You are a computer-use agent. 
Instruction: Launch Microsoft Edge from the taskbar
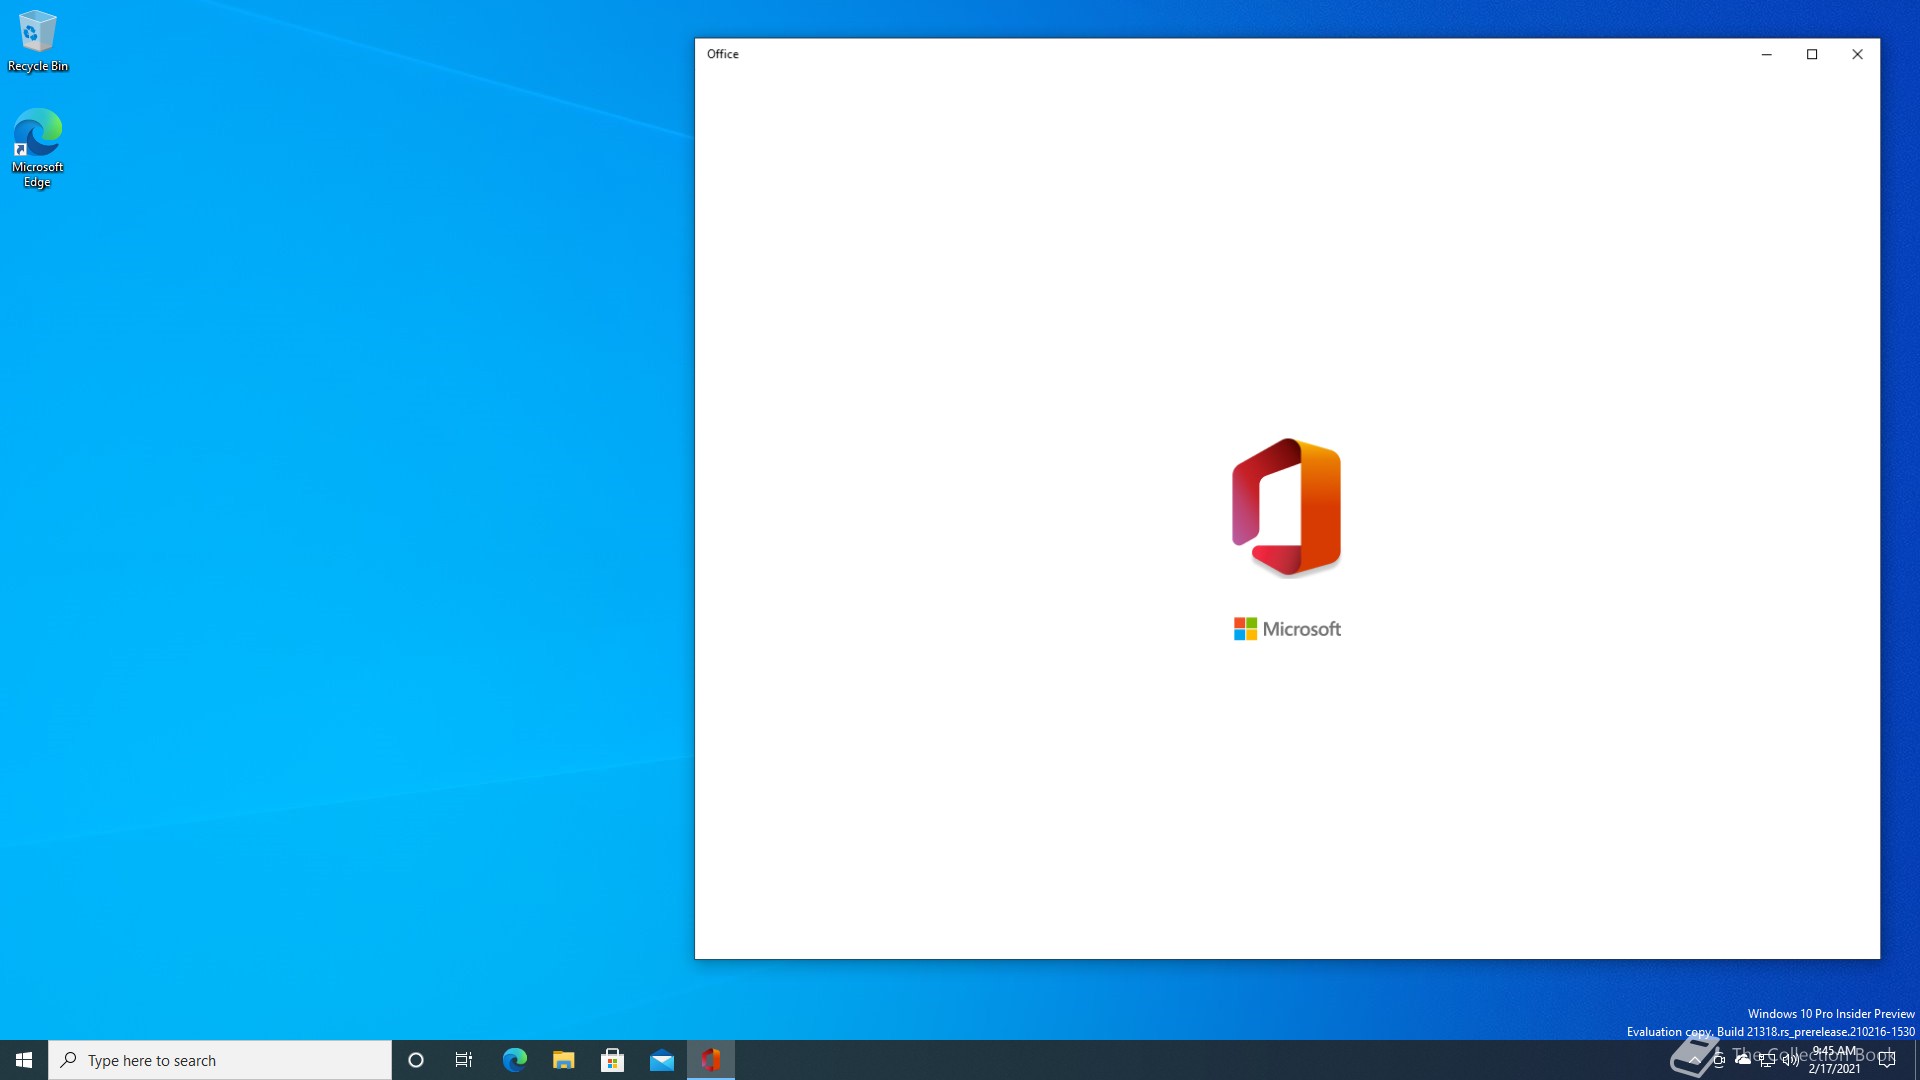[x=514, y=1060]
